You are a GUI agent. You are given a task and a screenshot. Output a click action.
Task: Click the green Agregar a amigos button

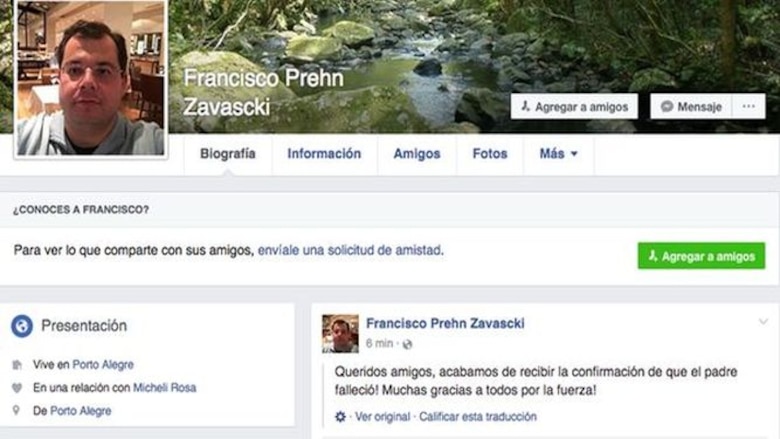pyautogui.click(x=701, y=256)
